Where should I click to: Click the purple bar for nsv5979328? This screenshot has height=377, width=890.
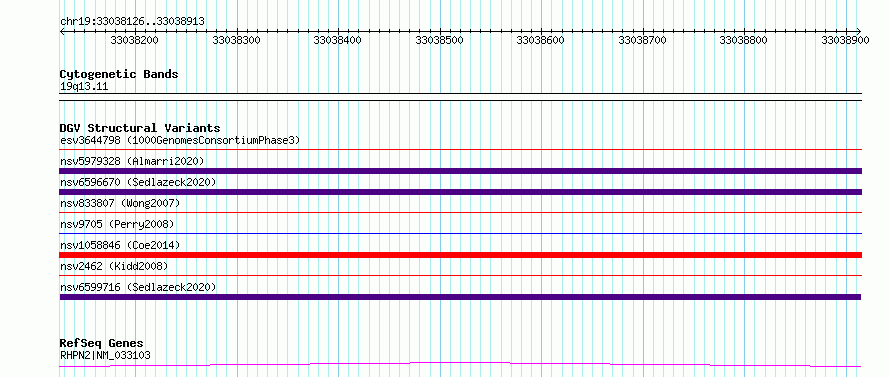pyautogui.click(x=460, y=171)
